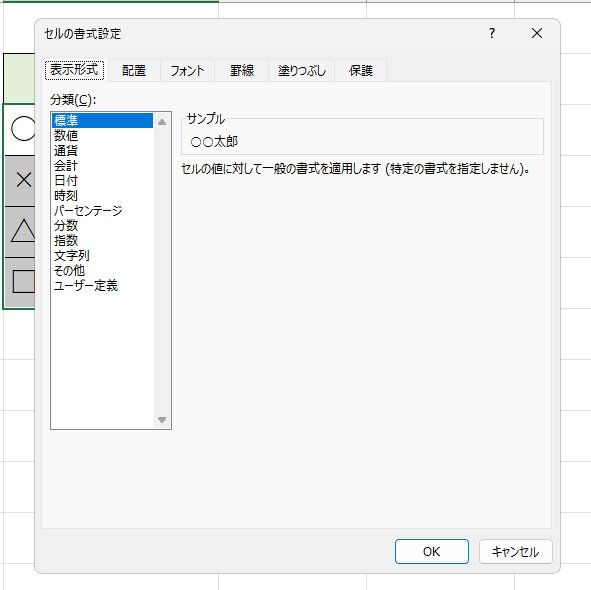Click the category list scroll down arrow

[162, 420]
